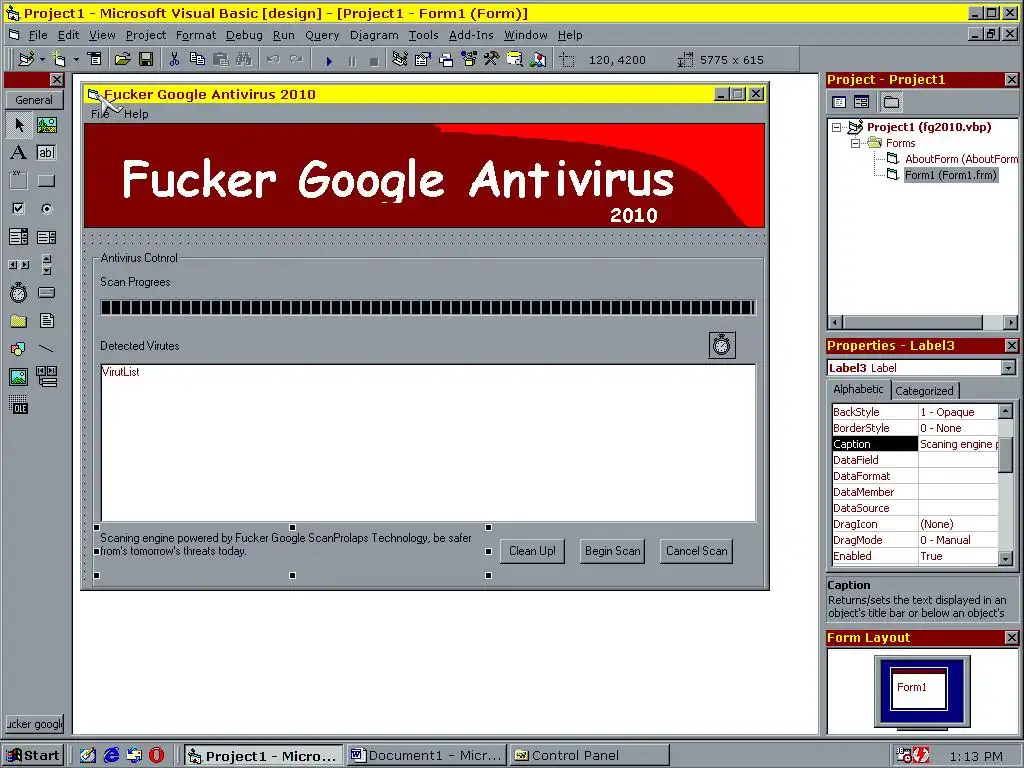Viewport: 1024px width, 768px height.
Task: Select the DriveListBox control tool
Action: click(x=46, y=293)
